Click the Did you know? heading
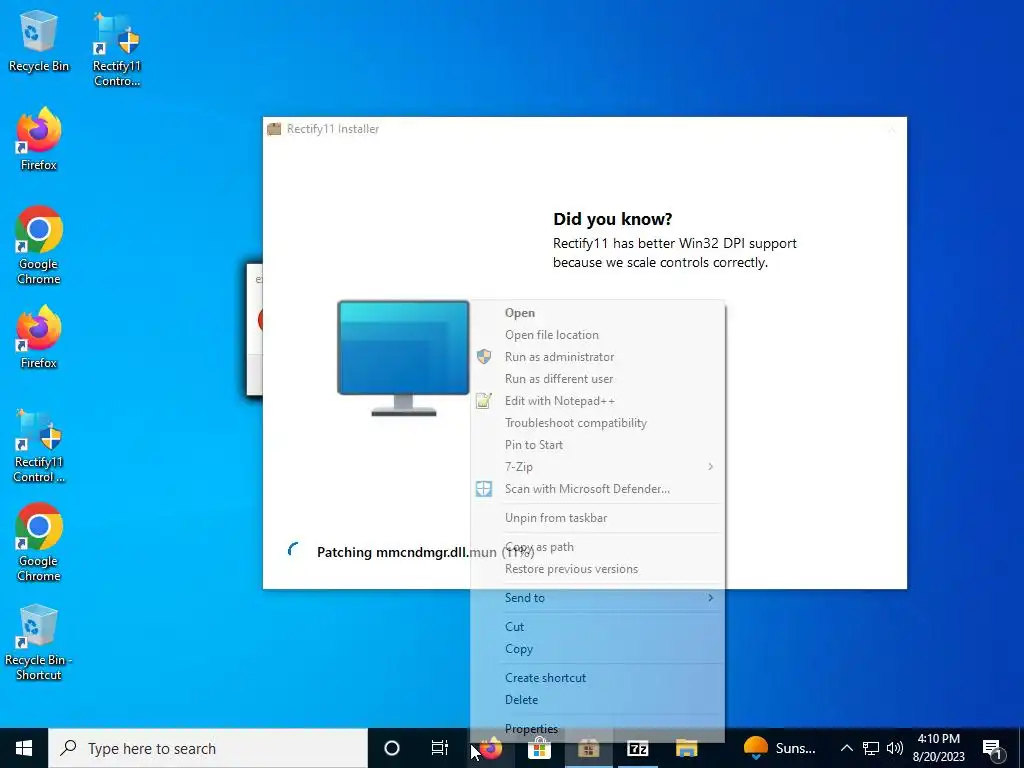This screenshot has width=1024, height=768. [x=613, y=219]
